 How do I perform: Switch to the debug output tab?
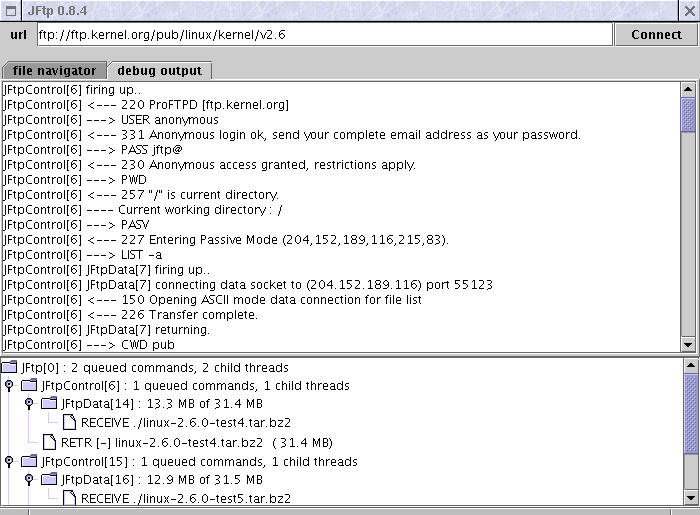[x=159, y=71]
